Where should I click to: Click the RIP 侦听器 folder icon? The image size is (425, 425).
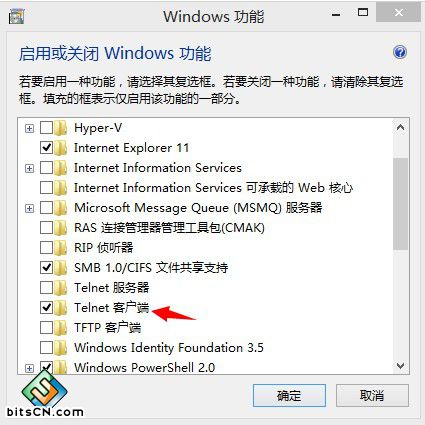(x=60, y=248)
